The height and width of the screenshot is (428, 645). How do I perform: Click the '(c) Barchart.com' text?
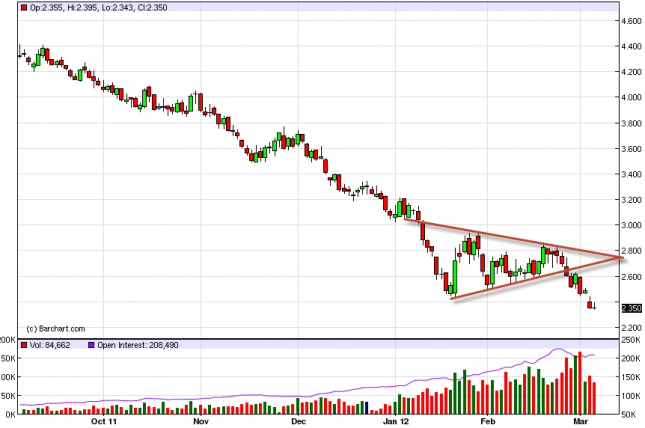[x=56, y=329]
